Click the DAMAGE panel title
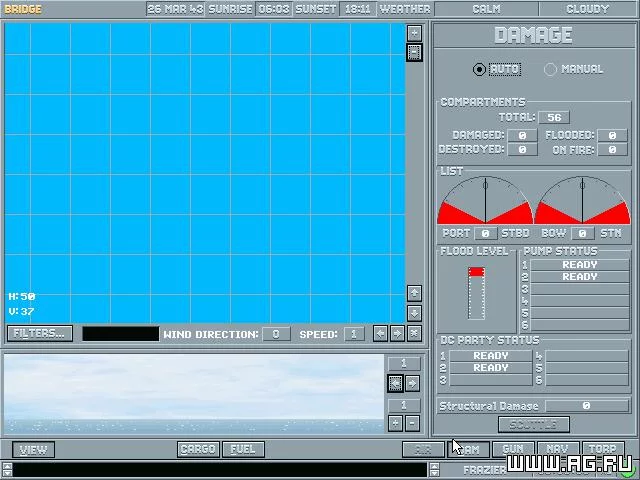The width and height of the screenshot is (640, 480). 533,35
